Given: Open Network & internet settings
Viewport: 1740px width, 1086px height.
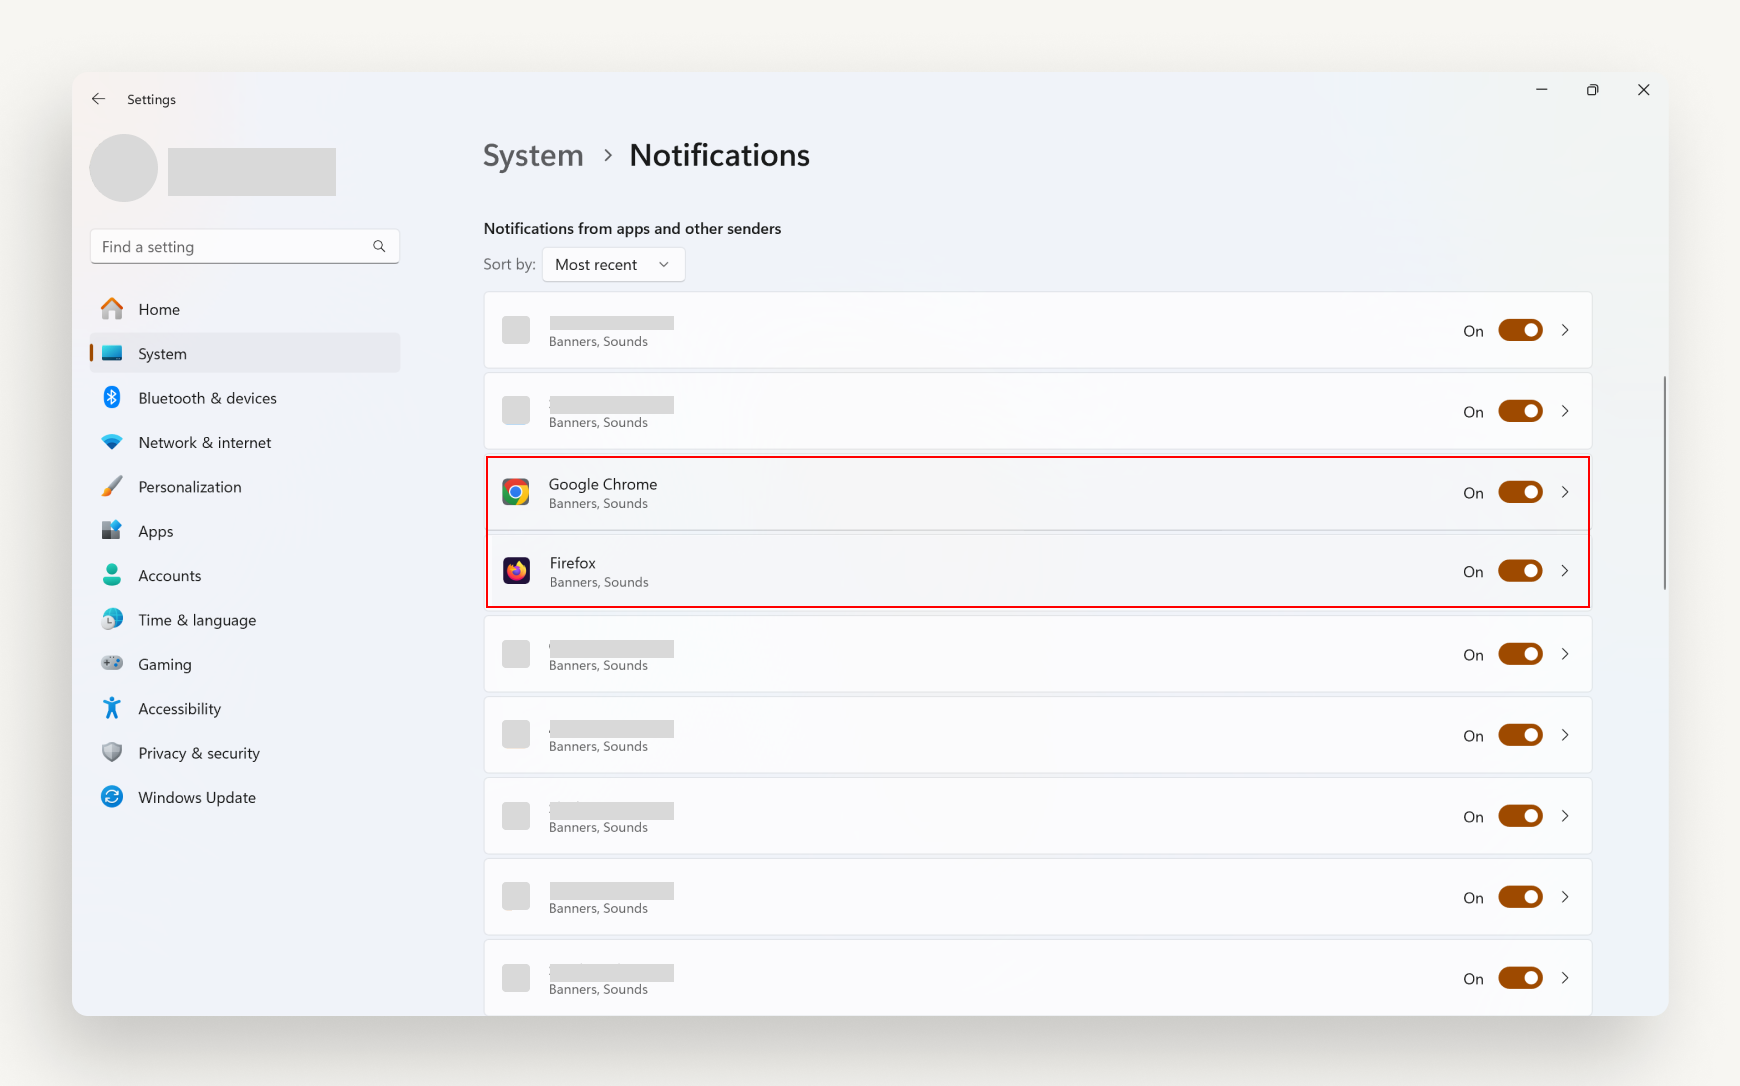Looking at the screenshot, I should [x=205, y=442].
